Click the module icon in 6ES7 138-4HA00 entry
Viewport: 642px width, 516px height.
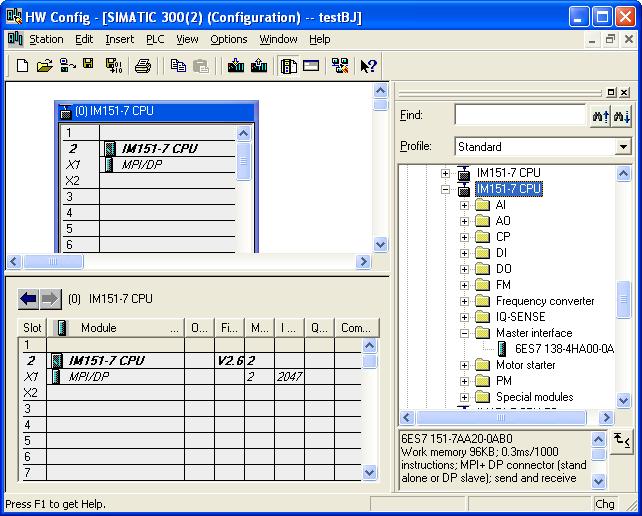tap(502, 349)
